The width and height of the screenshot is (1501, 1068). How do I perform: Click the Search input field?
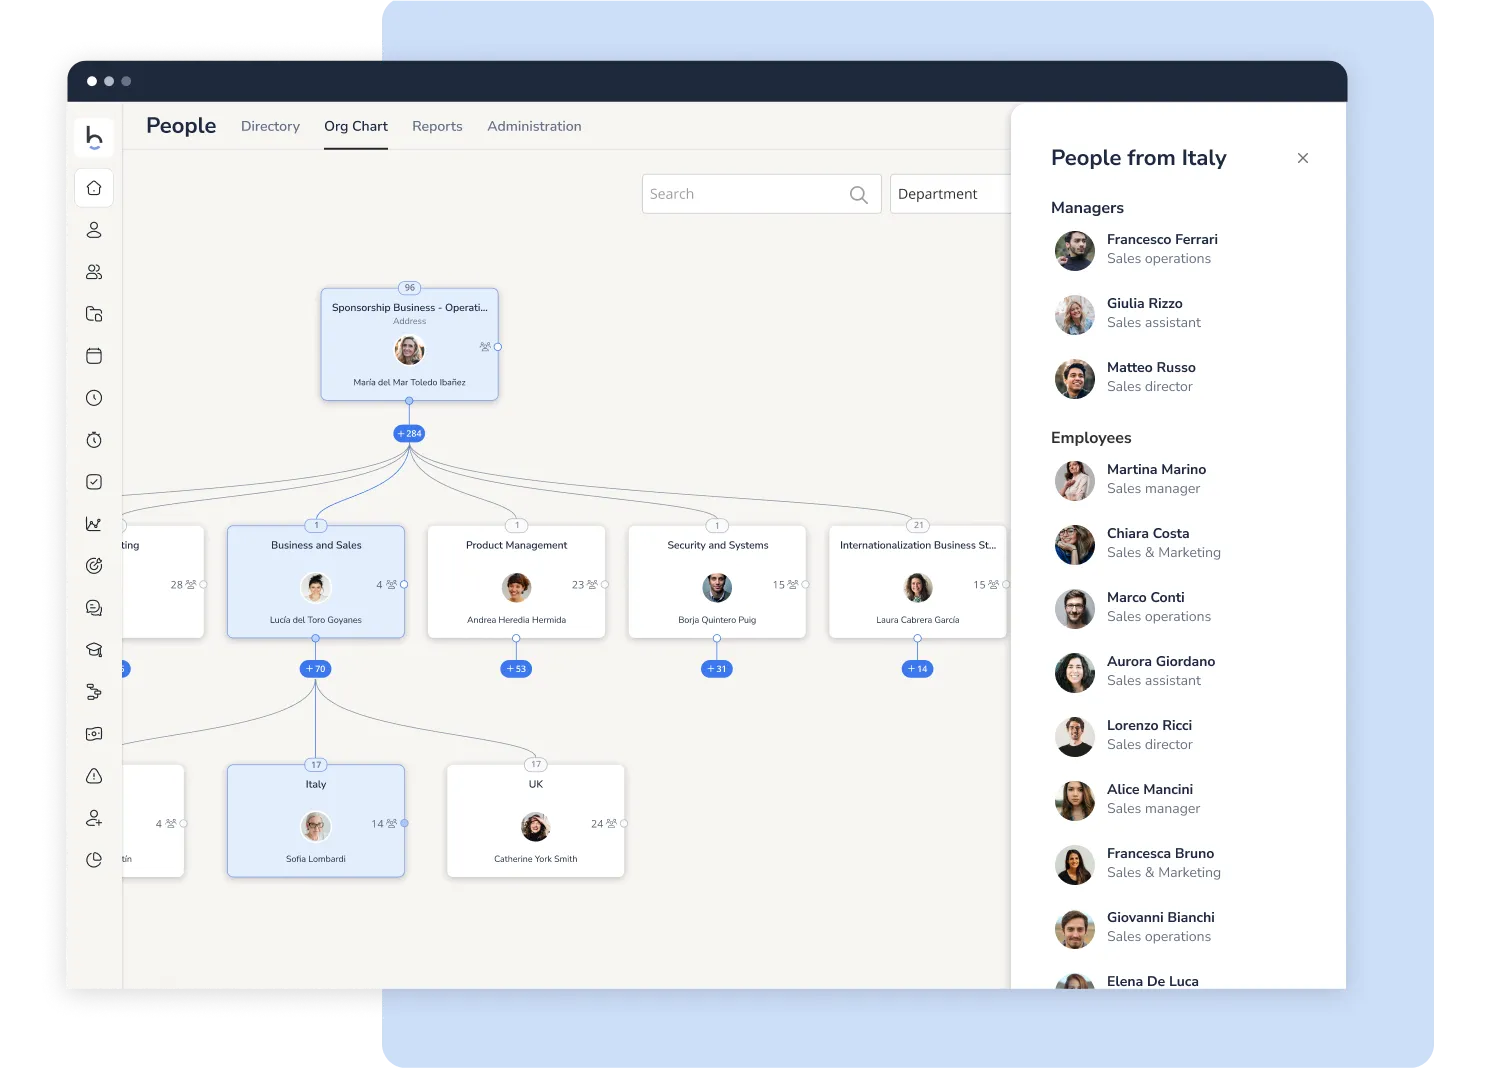point(761,194)
